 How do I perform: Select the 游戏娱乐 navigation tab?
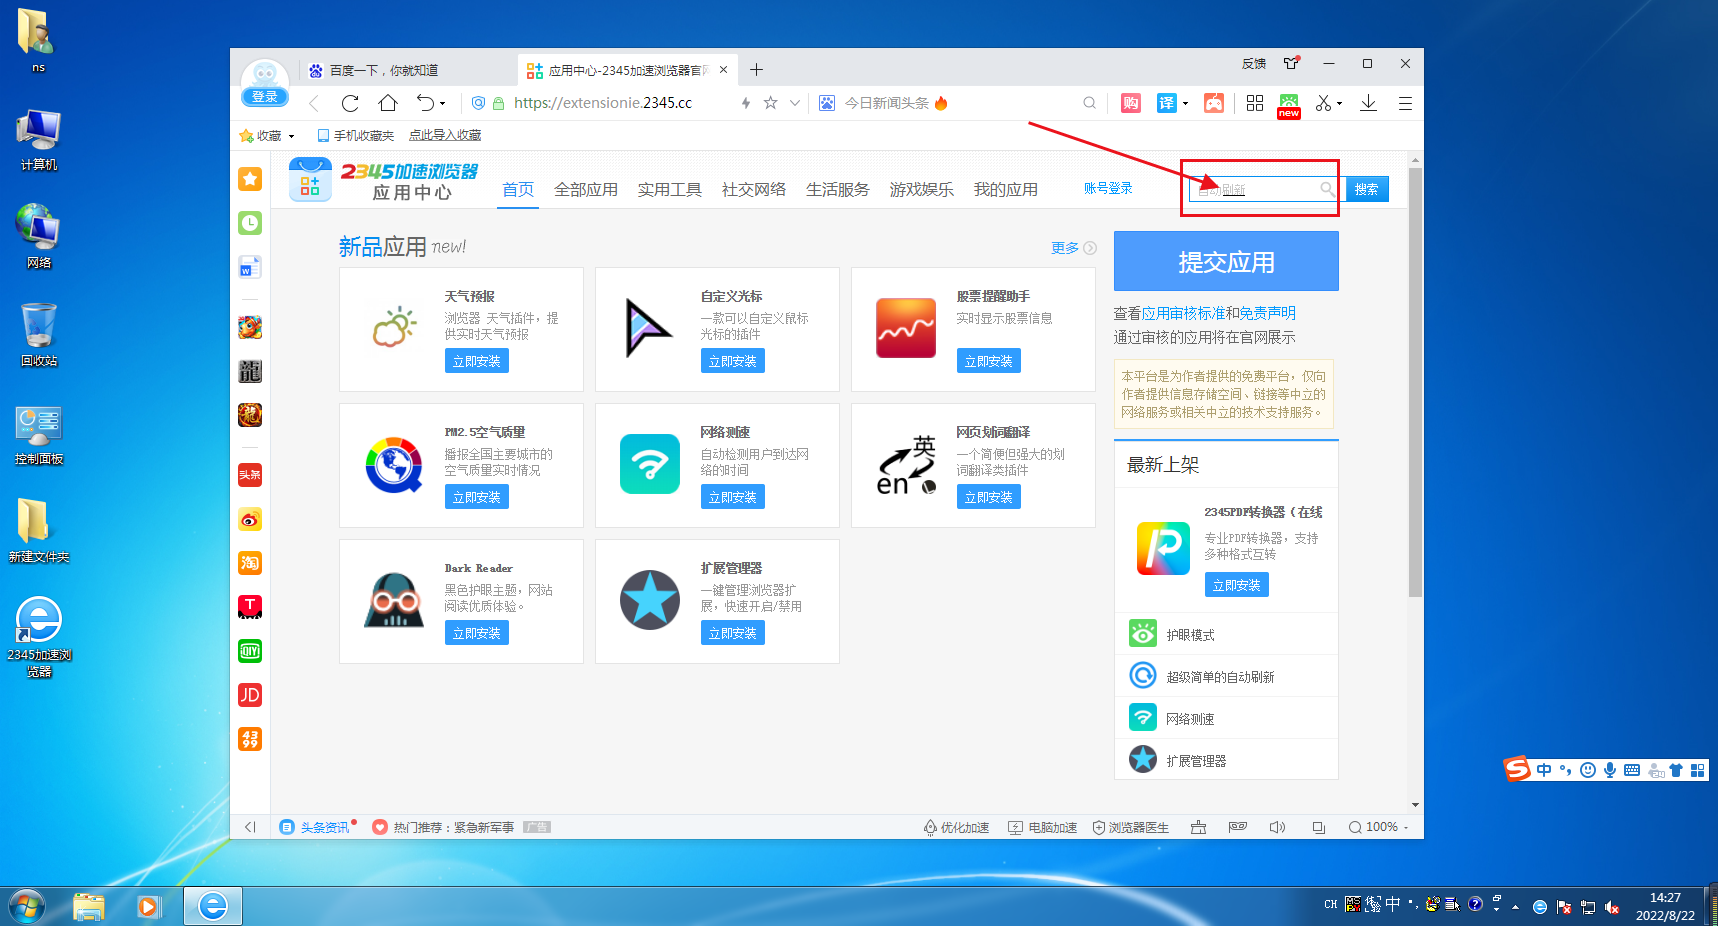click(x=922, y=189)
